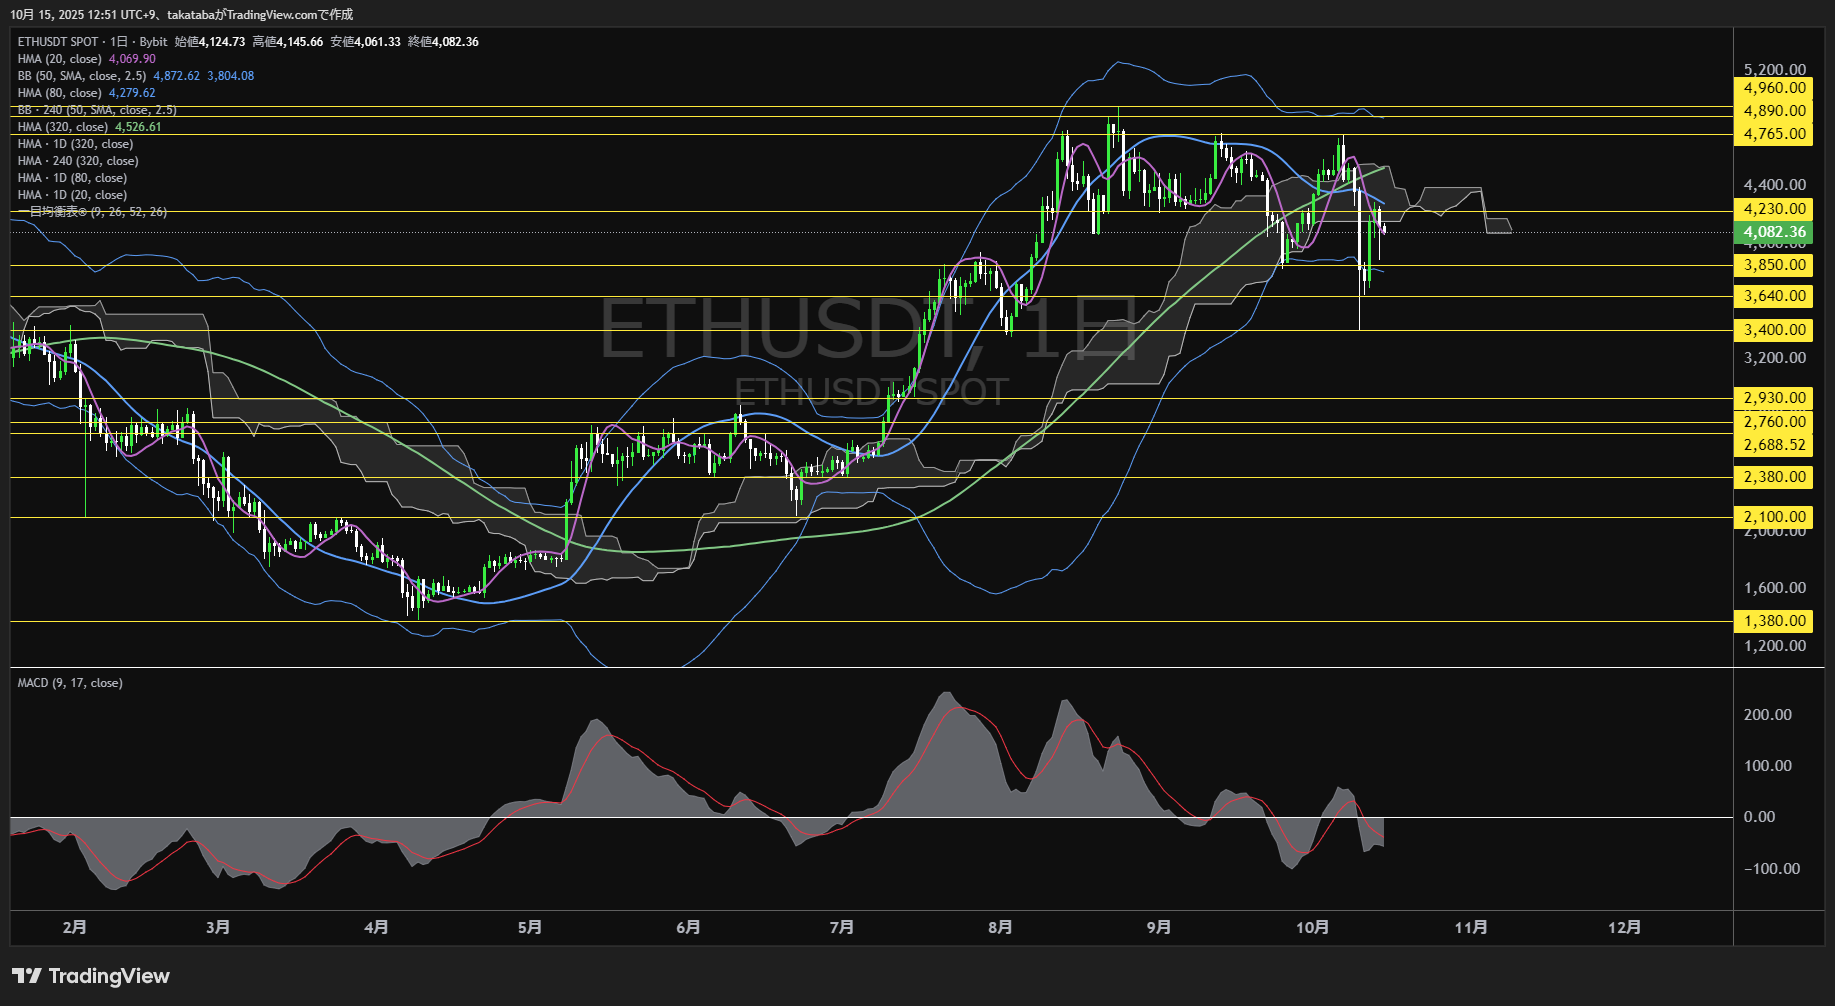Click the ETHUSDT SPOT symbol title

(58, 42)
